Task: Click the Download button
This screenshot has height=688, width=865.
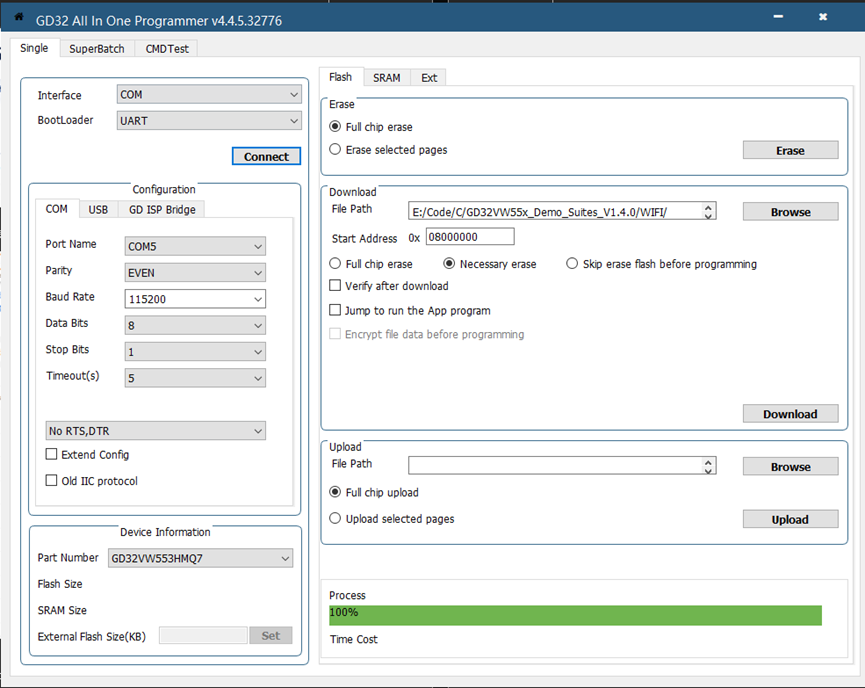Action: tap(790, 414)
